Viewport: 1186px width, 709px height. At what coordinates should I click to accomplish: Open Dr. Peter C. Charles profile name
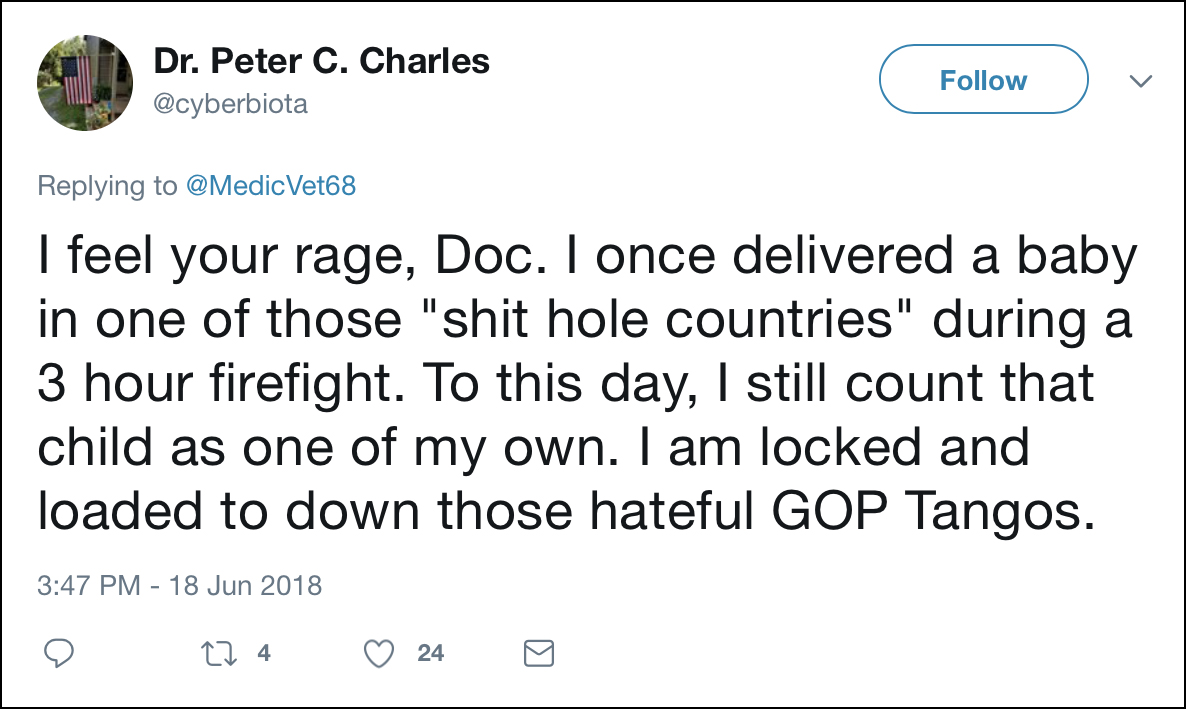tap(321, 62)
